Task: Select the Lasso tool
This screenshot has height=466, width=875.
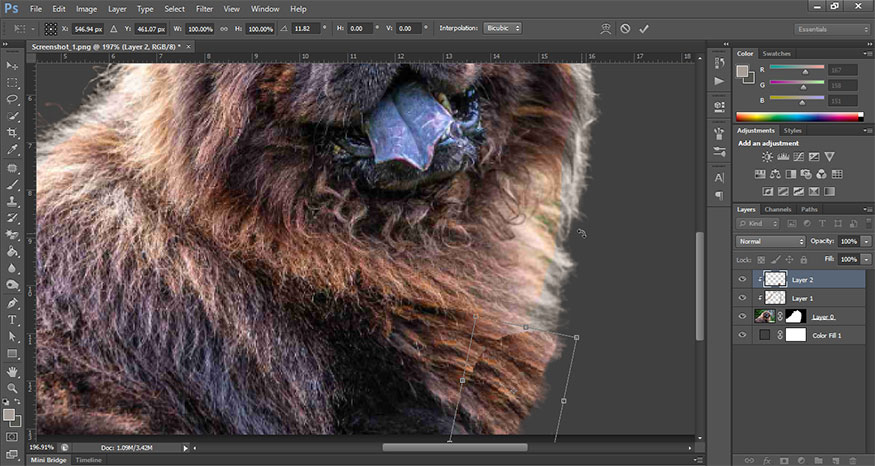Action: (x=12, y=99)
